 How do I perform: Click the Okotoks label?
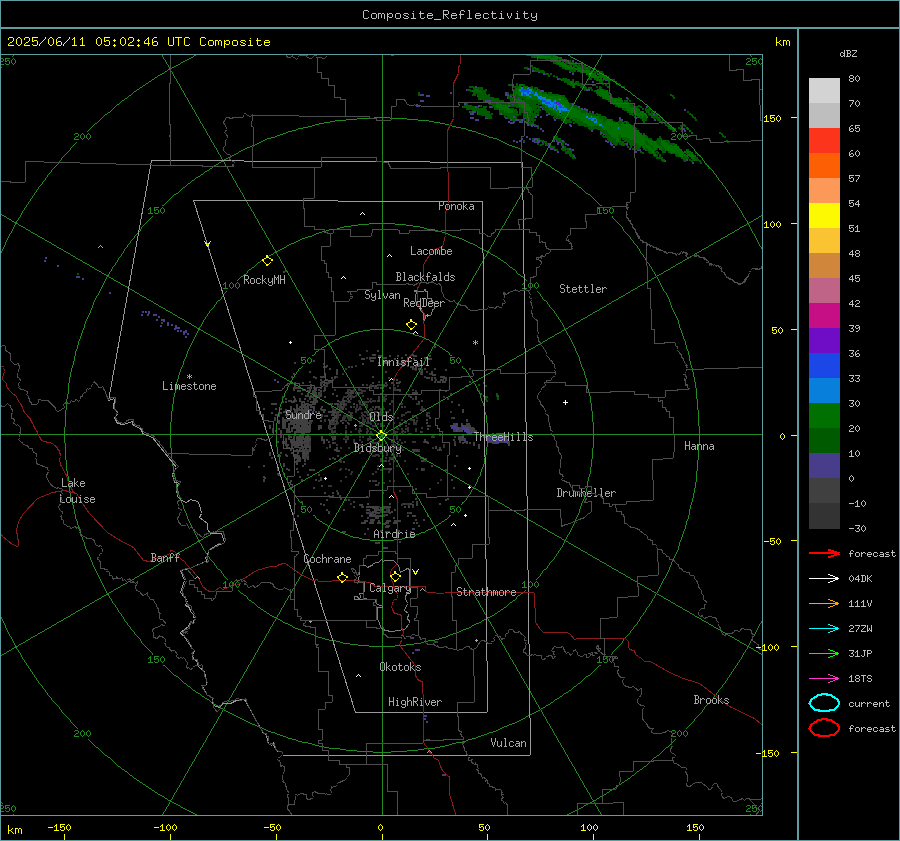click(400, 667)
